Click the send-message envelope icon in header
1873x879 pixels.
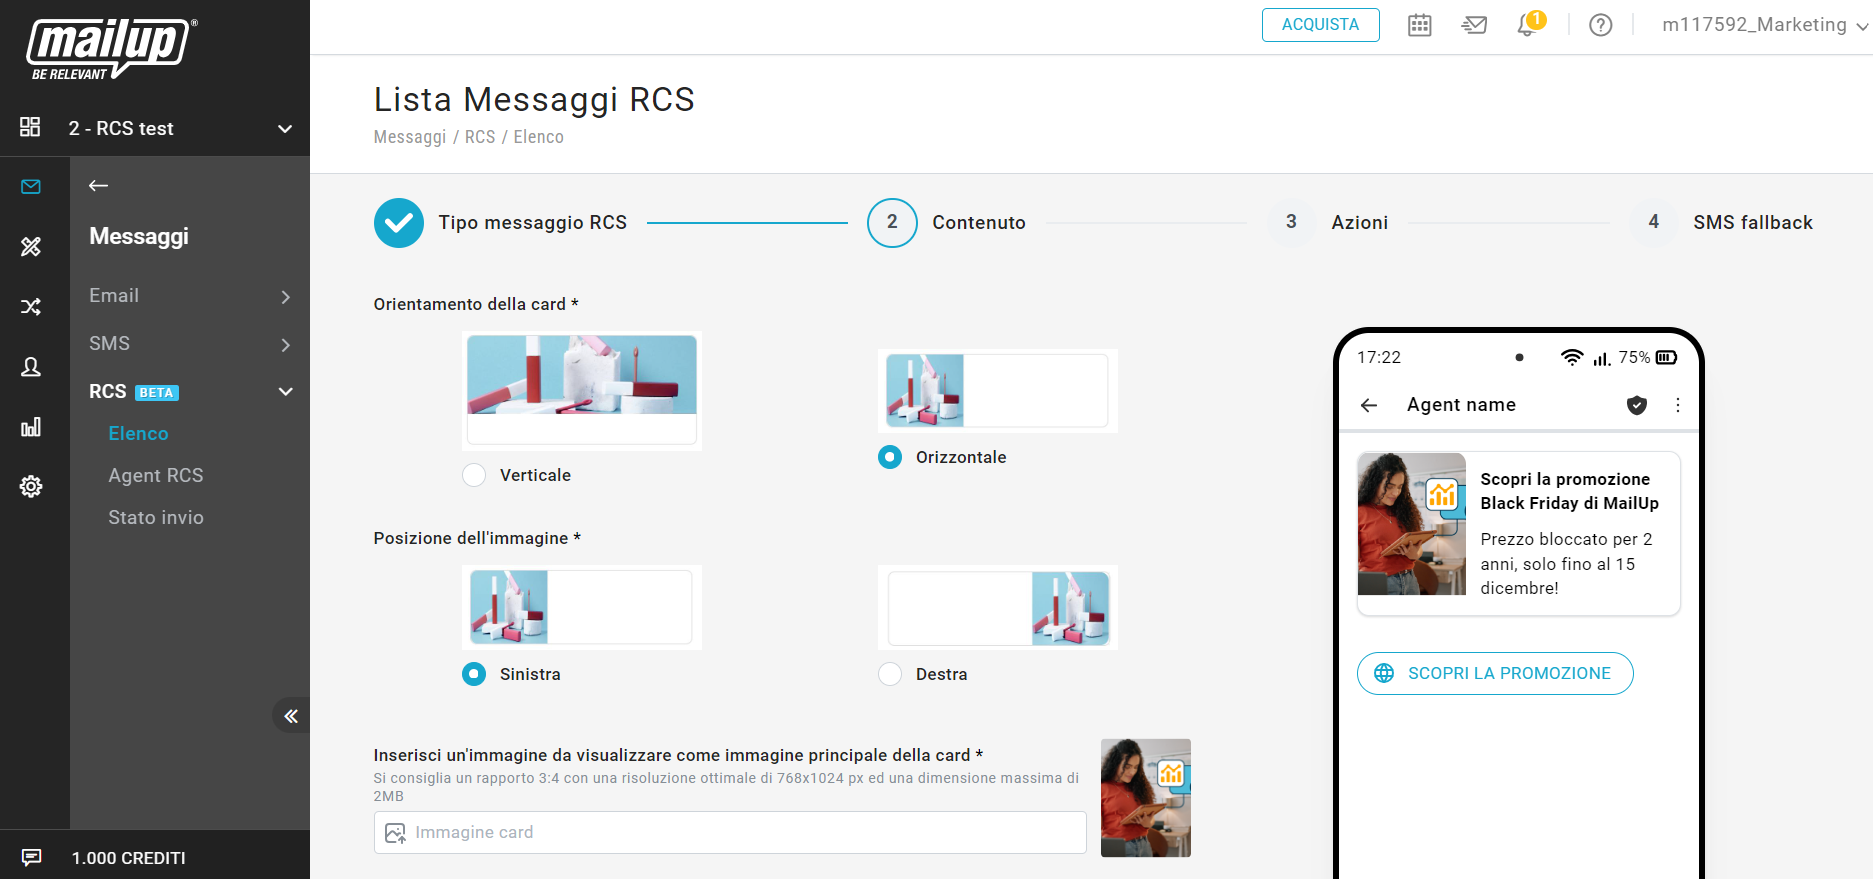pos(1474,25)
